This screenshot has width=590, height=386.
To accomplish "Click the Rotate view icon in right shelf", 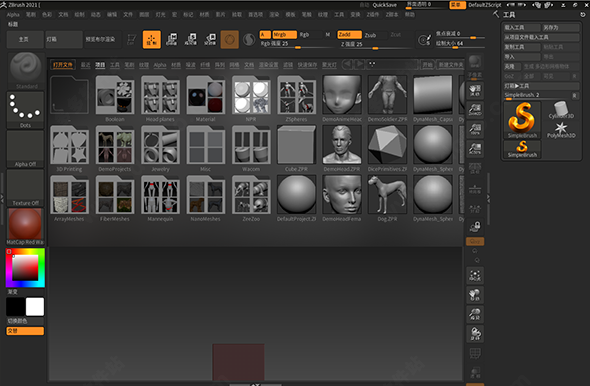I will click(x=475, y=334).
